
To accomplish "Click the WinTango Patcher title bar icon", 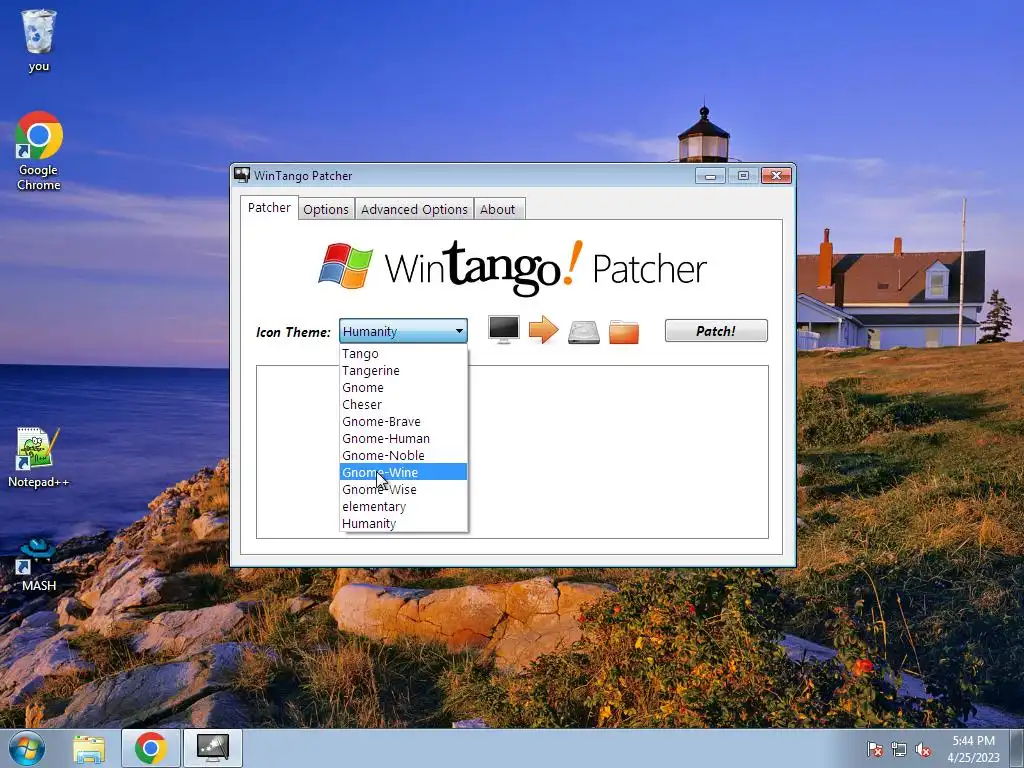I will [x=242, y=175].
